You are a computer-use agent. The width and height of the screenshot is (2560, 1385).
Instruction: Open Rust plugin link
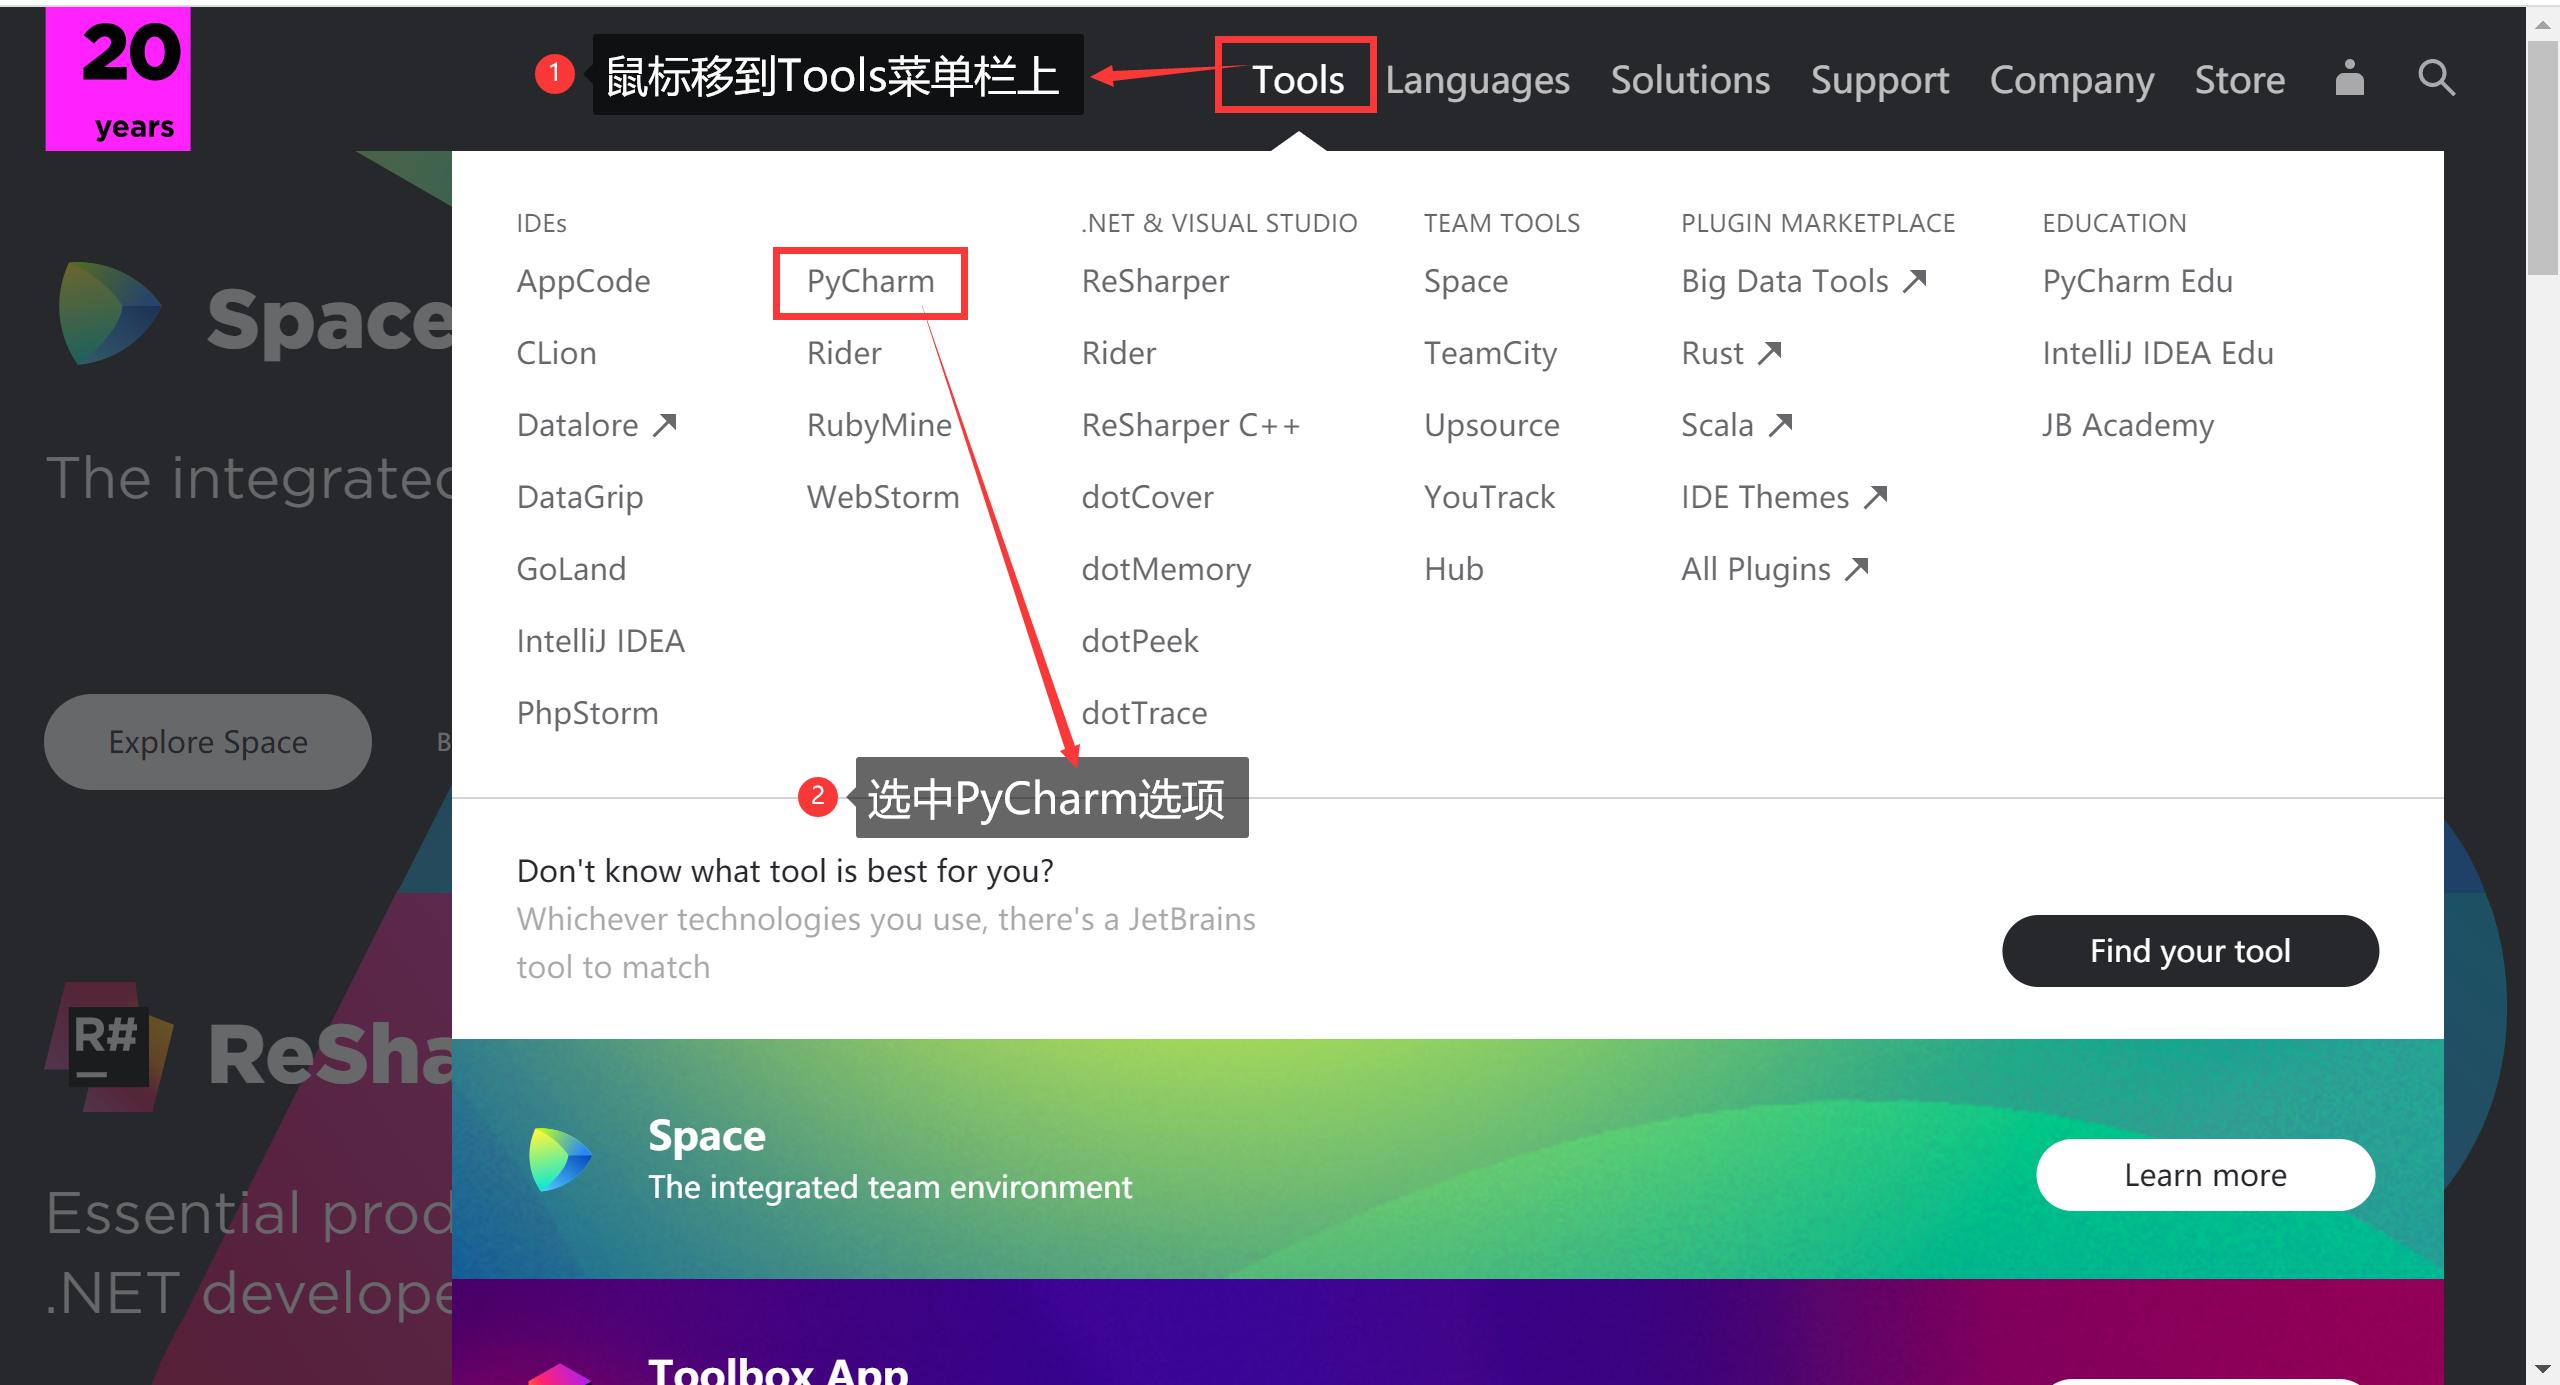1731,353
